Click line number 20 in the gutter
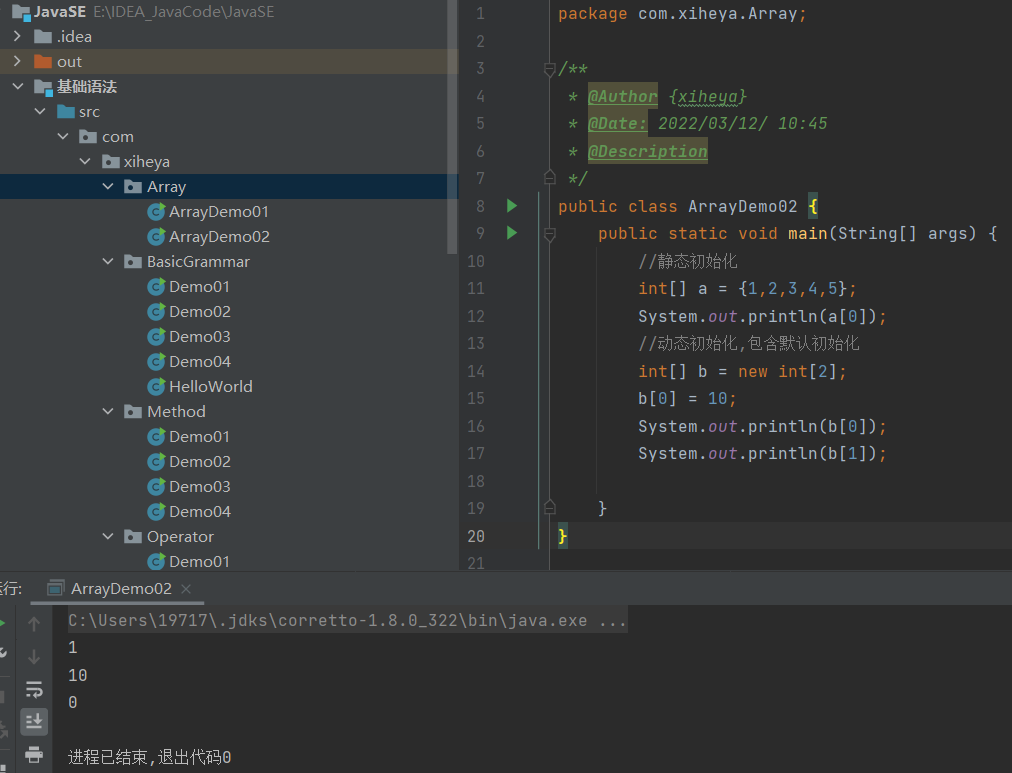Image resolution: width=1012 pixels, height=773 pixels. pos(476,536)
